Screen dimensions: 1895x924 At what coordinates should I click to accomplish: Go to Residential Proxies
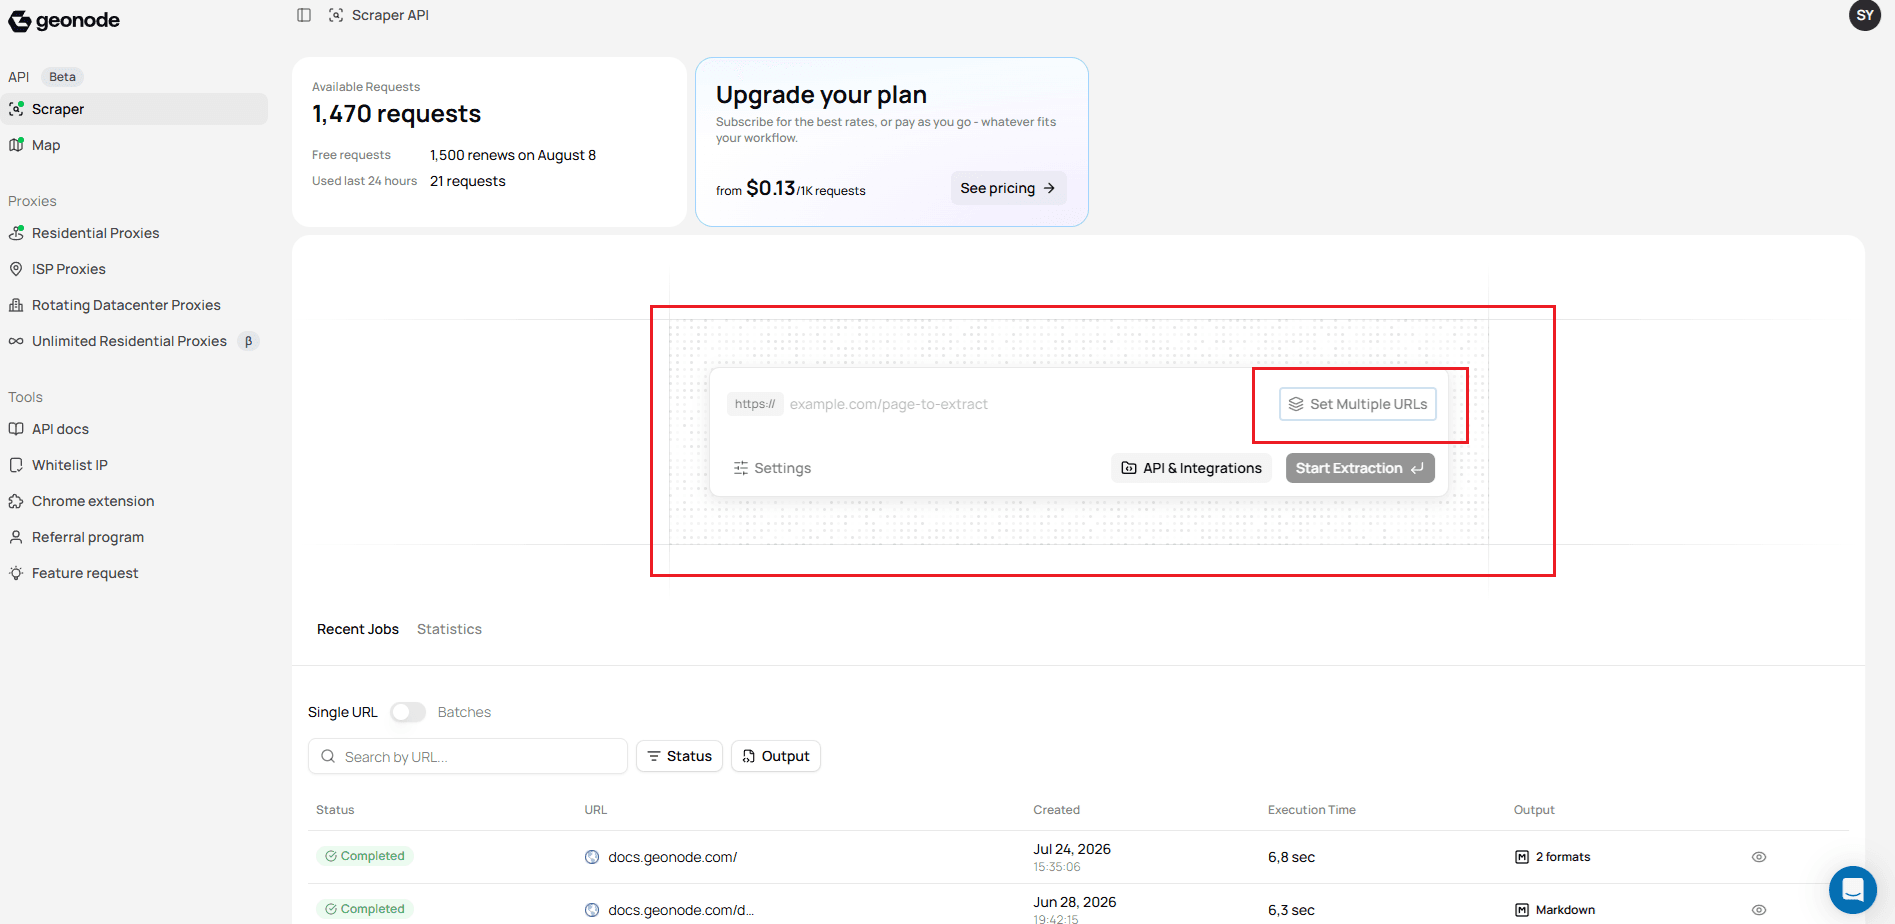(135, 233)
